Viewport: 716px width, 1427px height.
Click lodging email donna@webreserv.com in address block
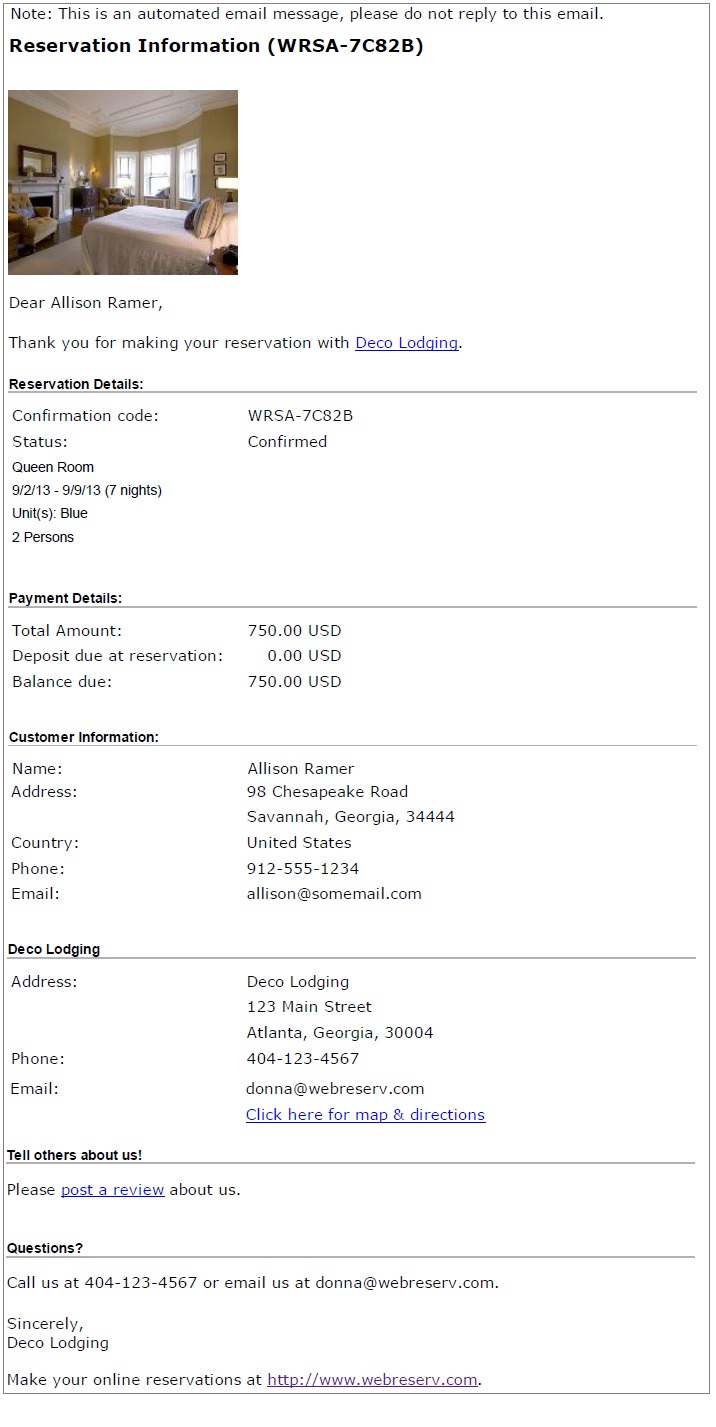[x=335, y=1089]
